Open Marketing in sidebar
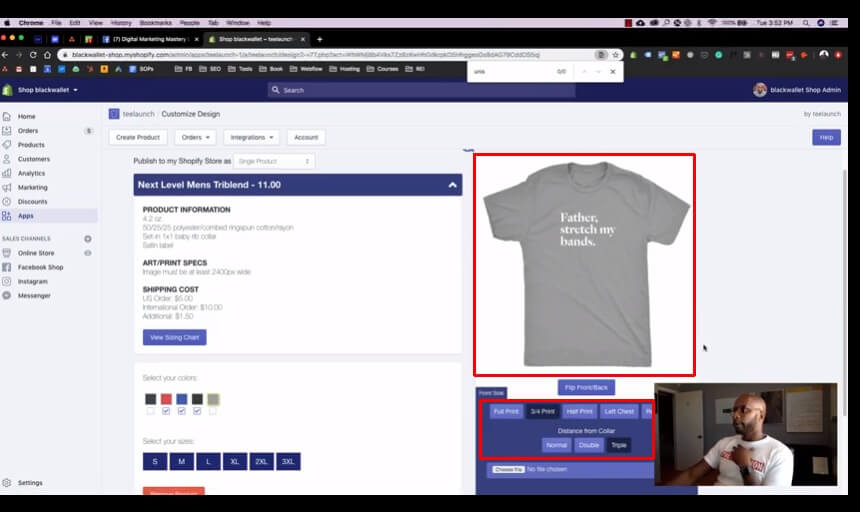 [x=32, y=187]
